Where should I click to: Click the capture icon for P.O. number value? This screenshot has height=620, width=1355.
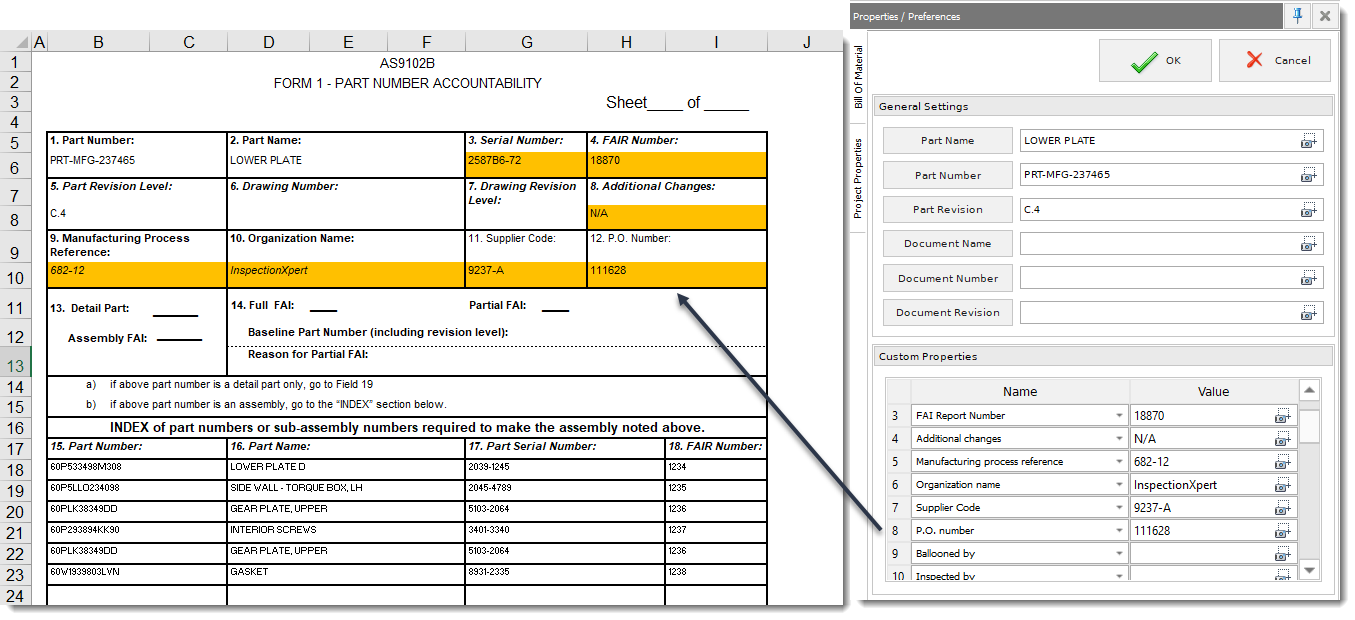[x=1283, y=530]
